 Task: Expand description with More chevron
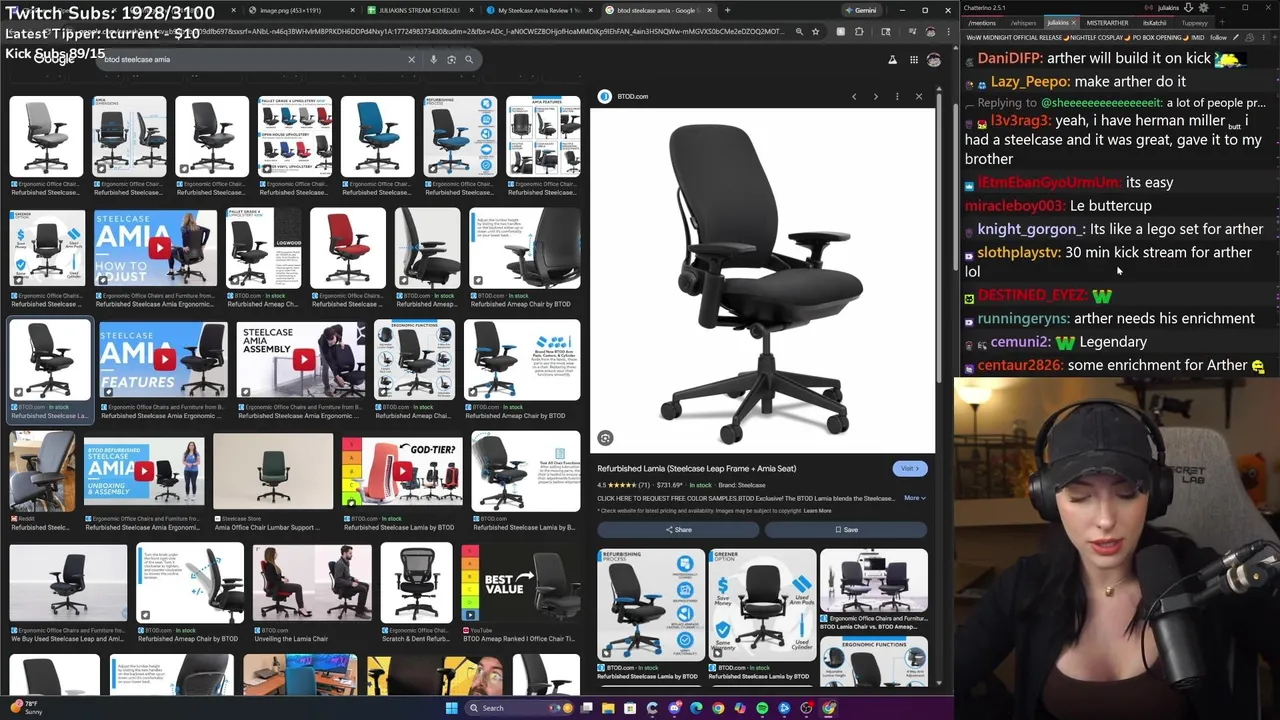click(x=915, y=498)
